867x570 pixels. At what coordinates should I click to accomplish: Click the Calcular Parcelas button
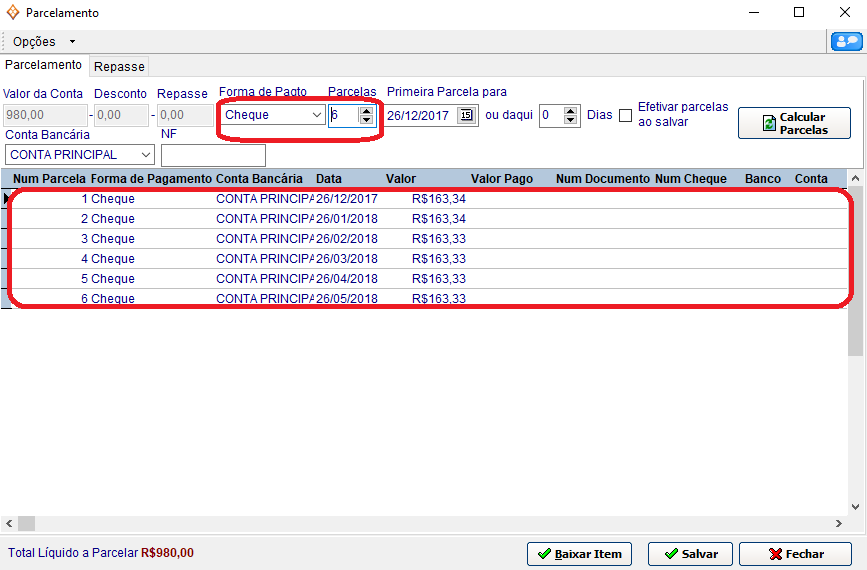(794, 123)
